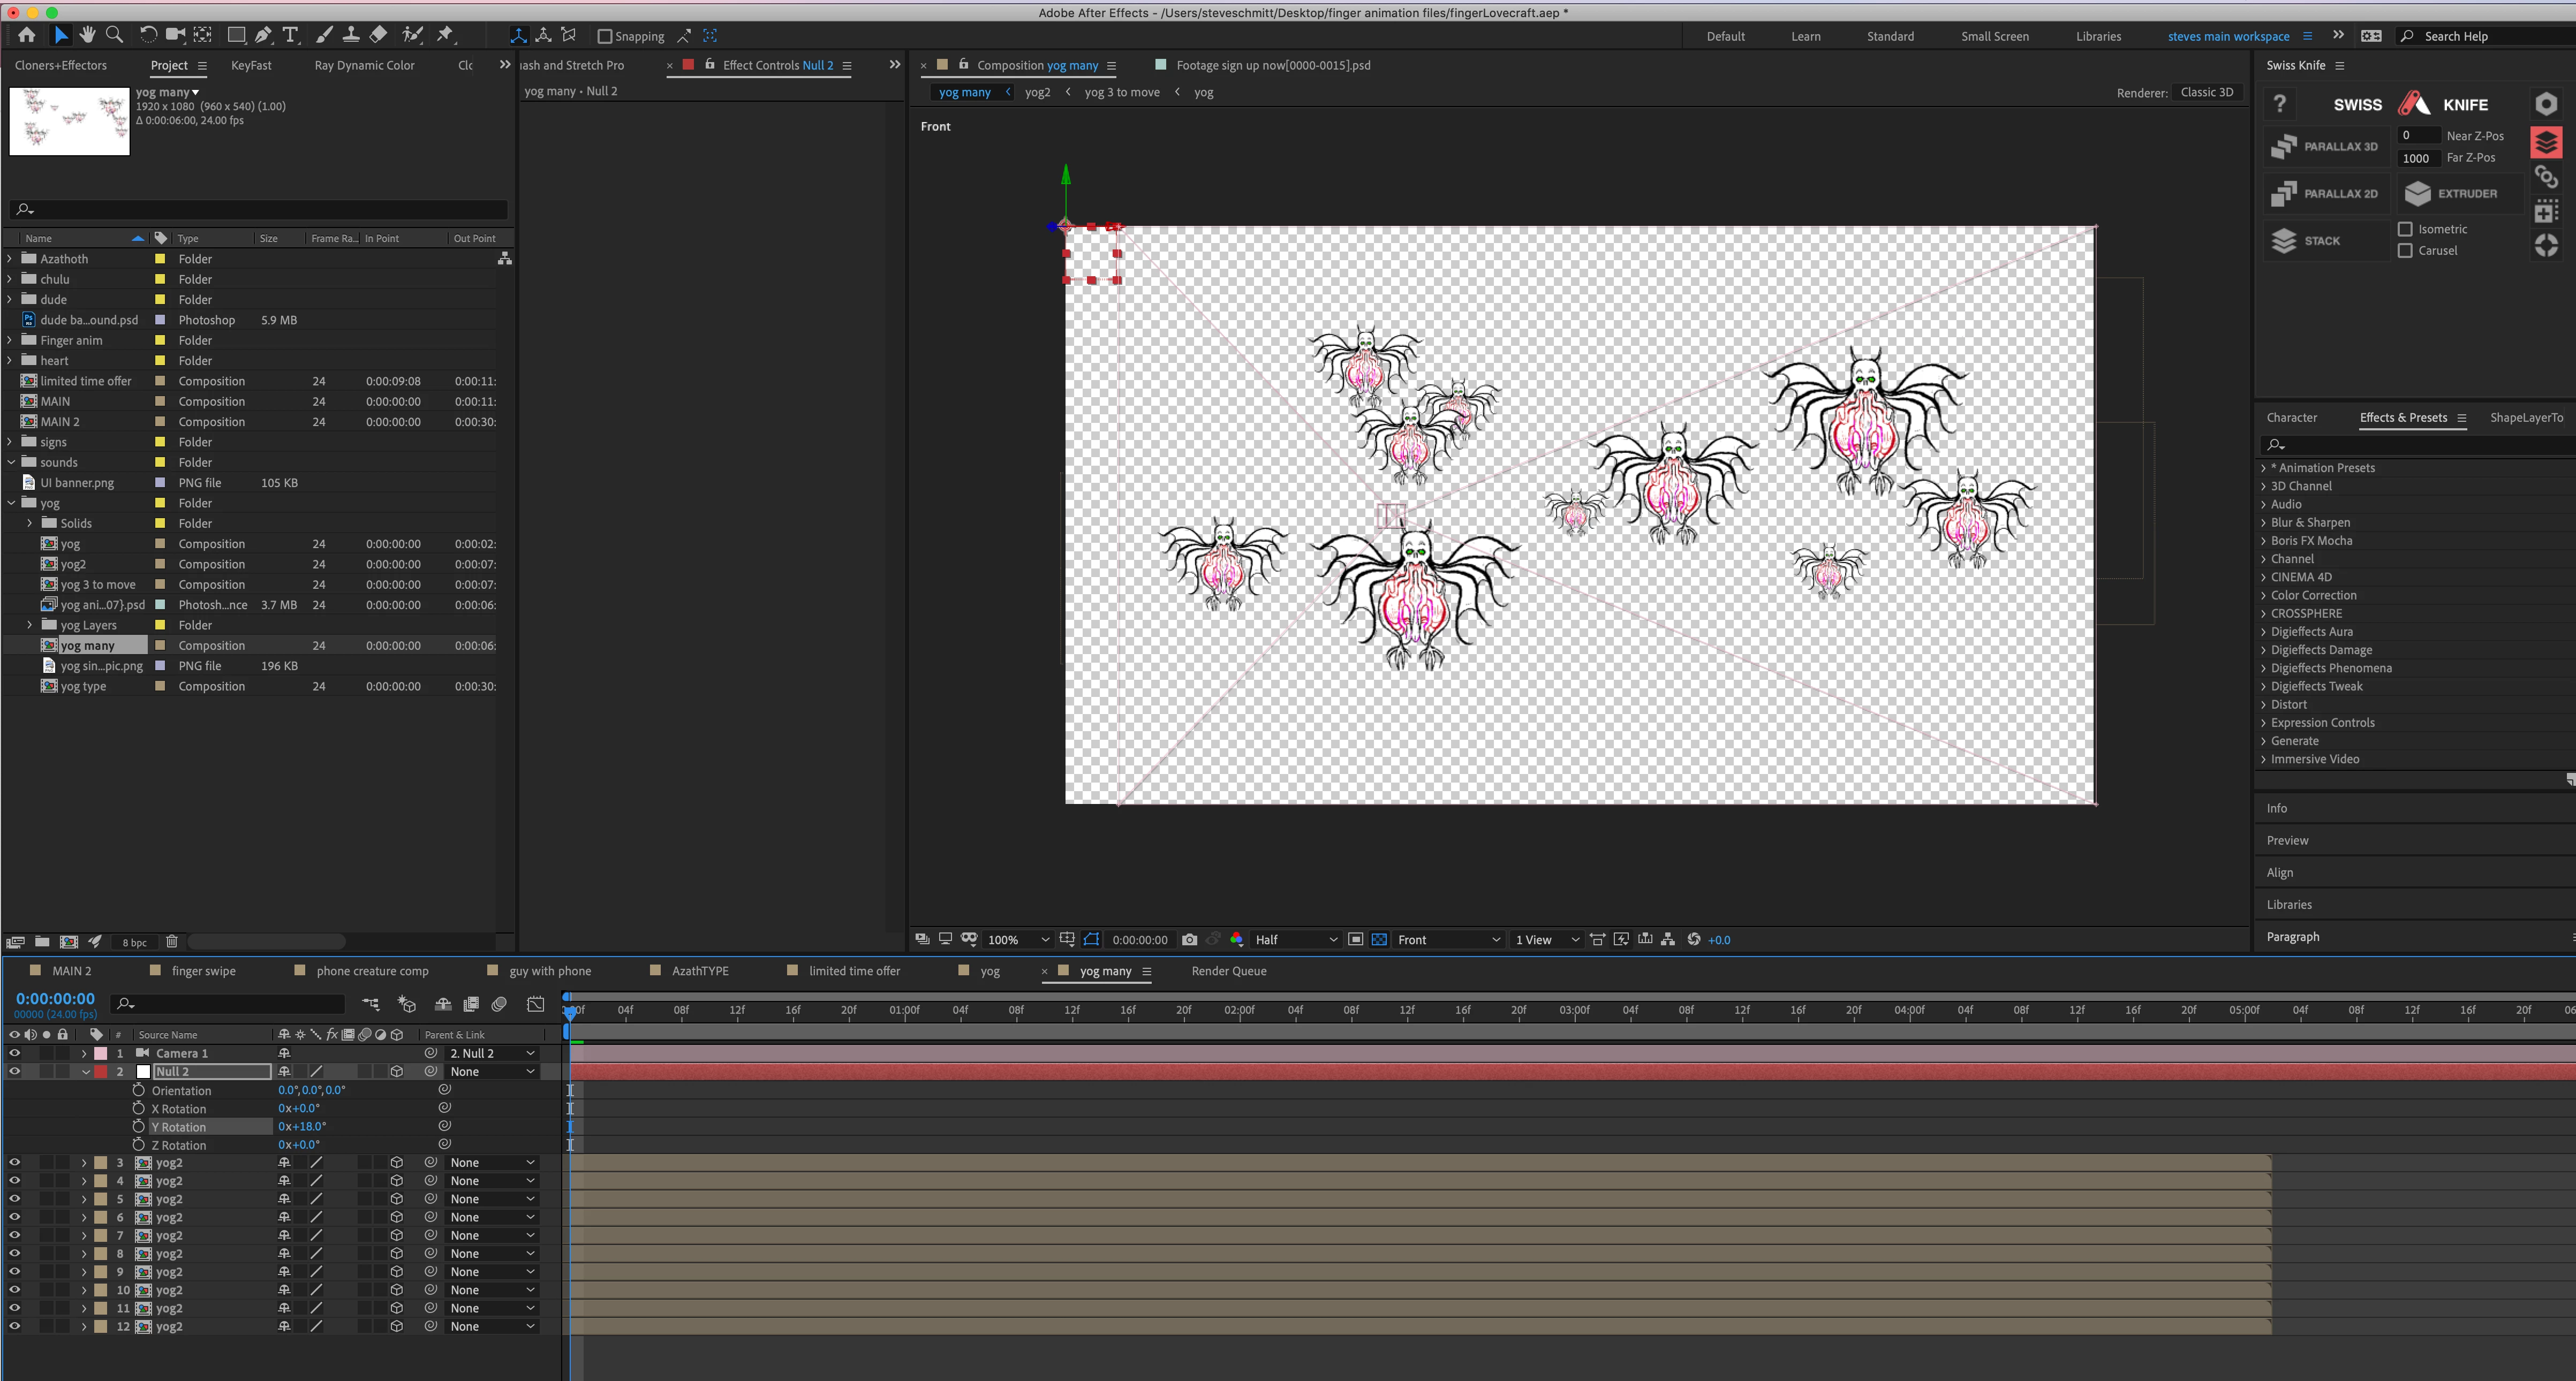Click the snapshot camera icon in viewer
The width and height of the screenshot is (2576, 1381).
coord(1189,939)
